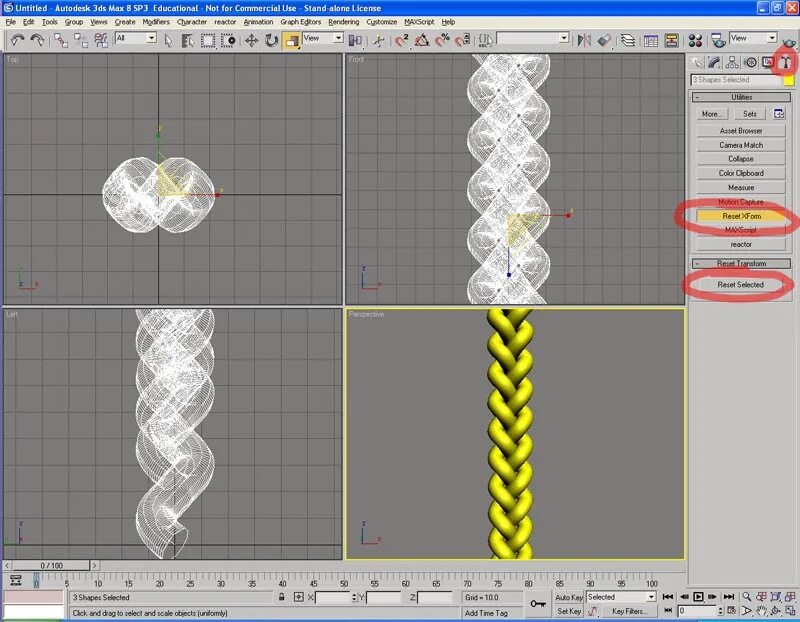The height and width of the screenshot is (622, 800).
Task: Click the yellow object color swatch
Action: [788, 79]
